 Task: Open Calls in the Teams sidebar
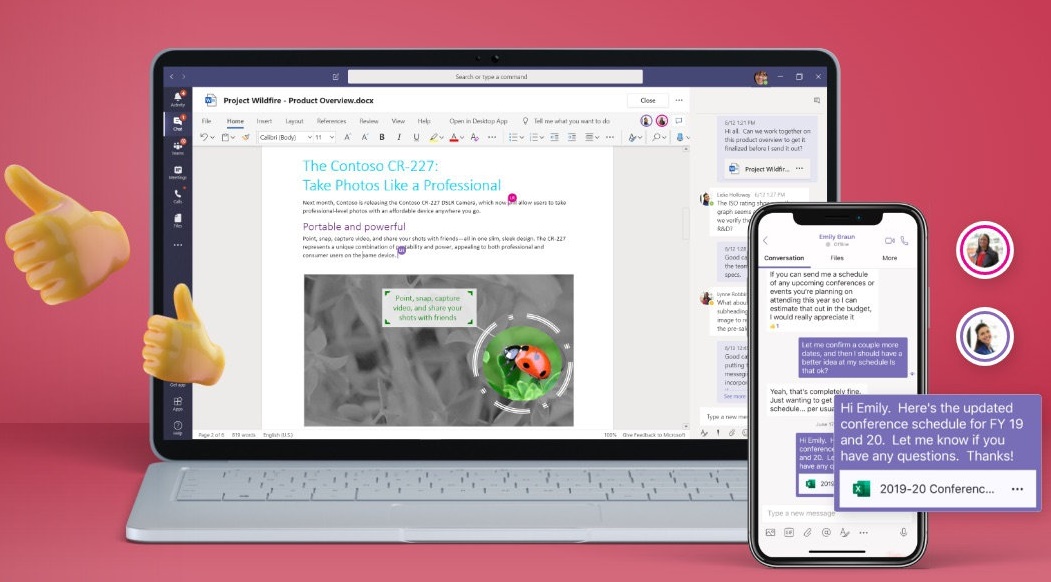coord(178,196)
